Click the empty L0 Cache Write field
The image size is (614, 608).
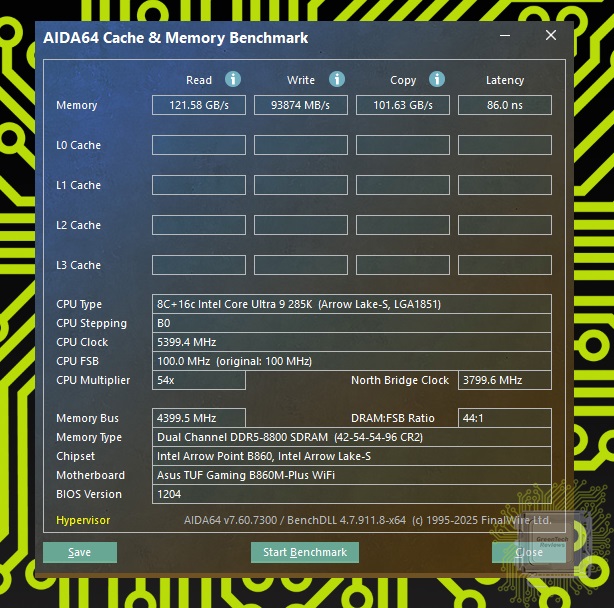point(301,145)
